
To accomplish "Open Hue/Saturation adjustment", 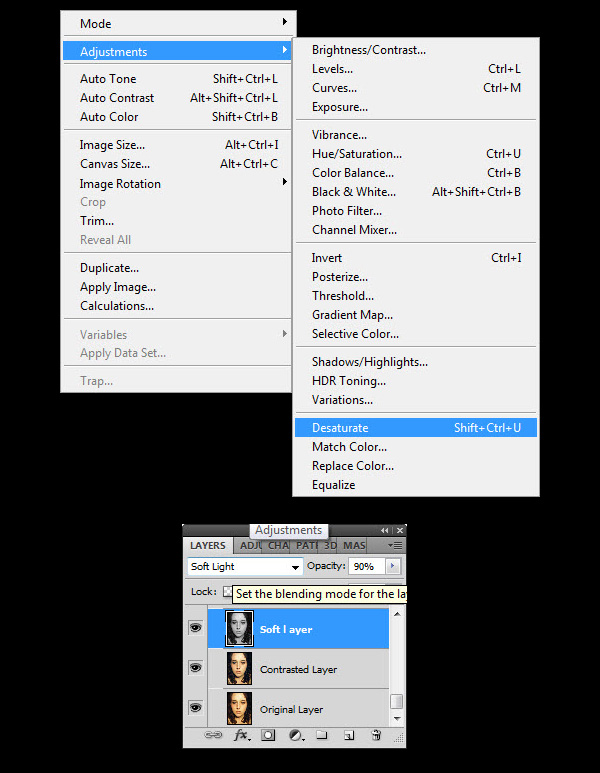I will point(416,154).
